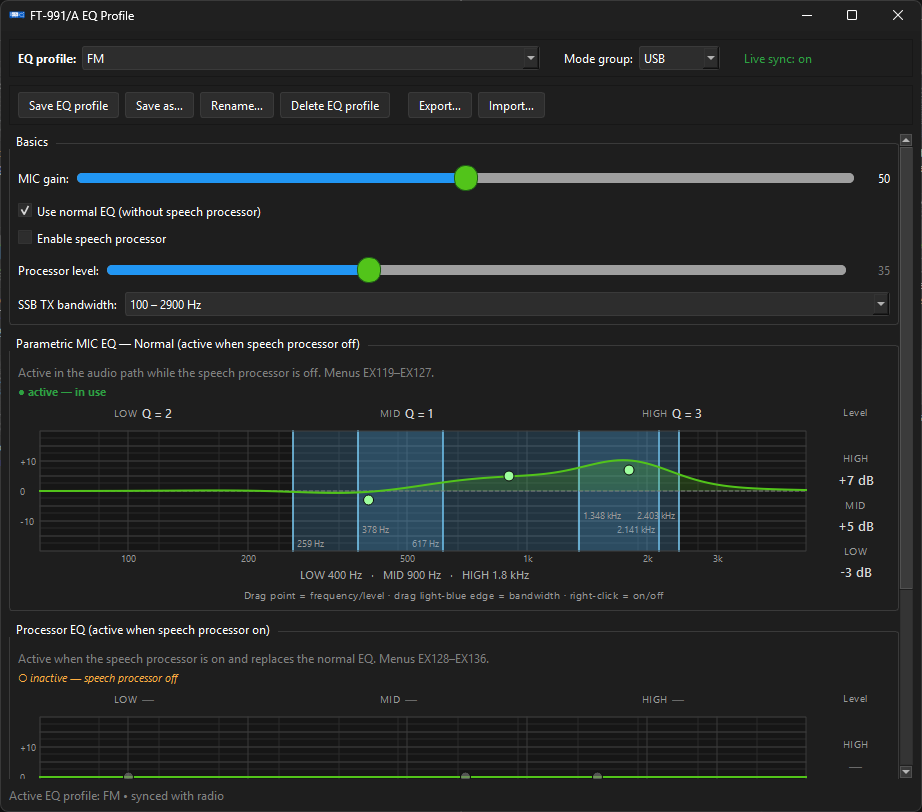Screen dimensions: 922x812
Task: Click the 259 Hz band edge label
Action: pos(310,543)
